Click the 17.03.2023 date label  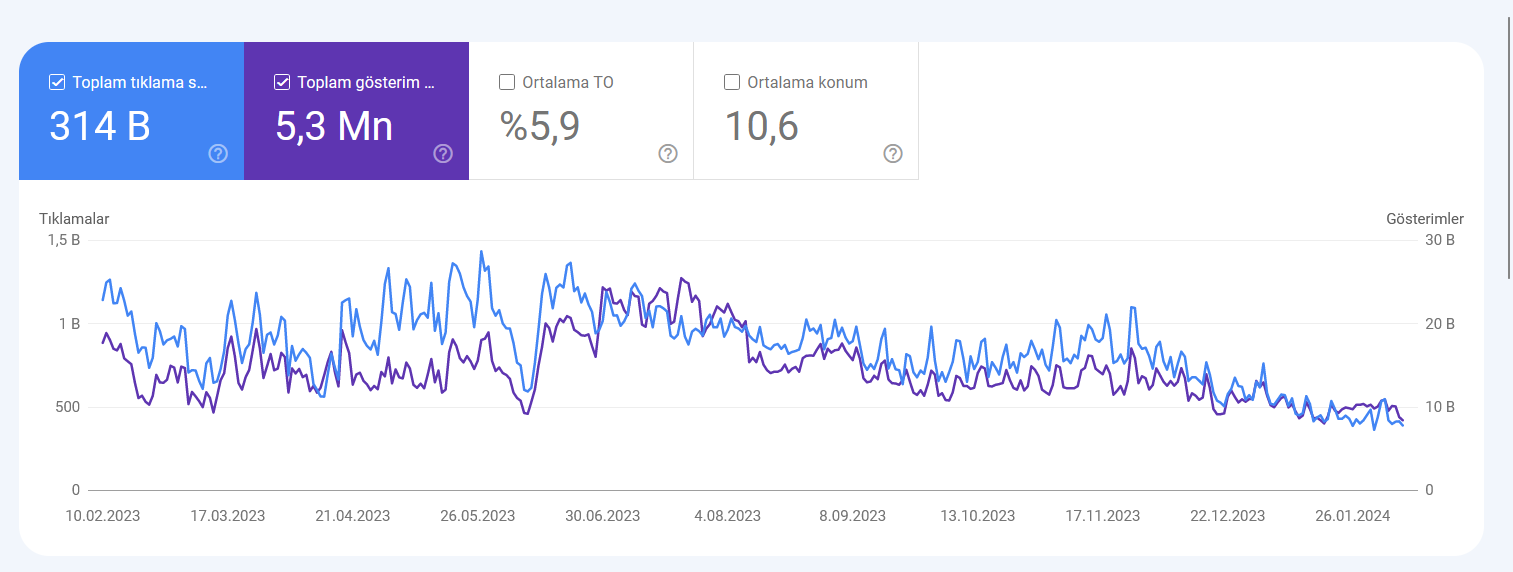[x=228, y=516]
